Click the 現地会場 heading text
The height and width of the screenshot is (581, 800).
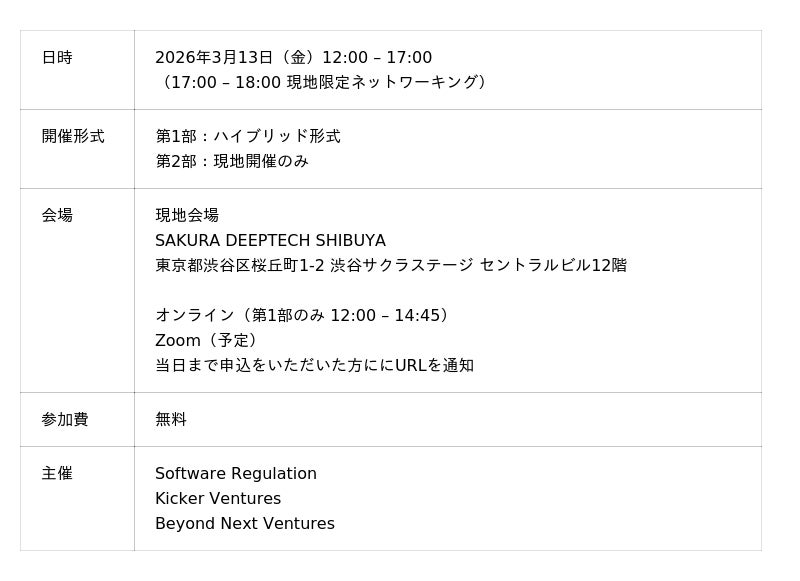coord(187,215)
